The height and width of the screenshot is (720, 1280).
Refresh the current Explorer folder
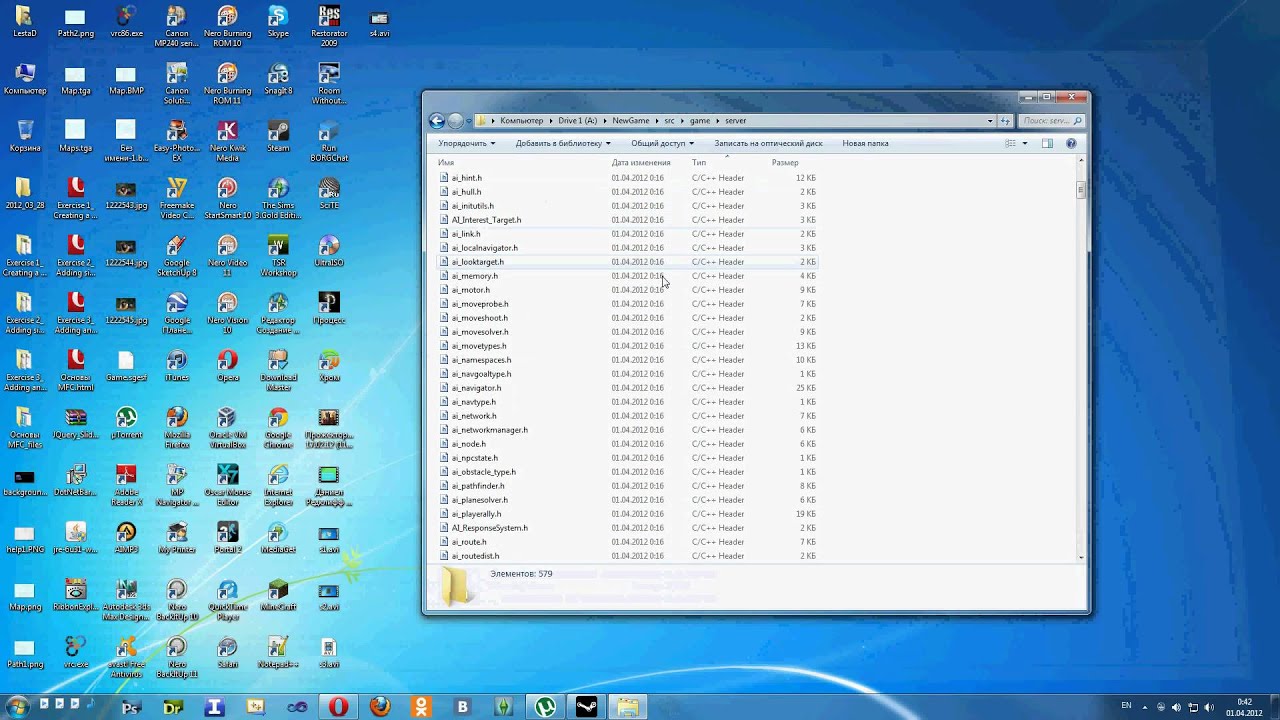[x=1006, y=121]
